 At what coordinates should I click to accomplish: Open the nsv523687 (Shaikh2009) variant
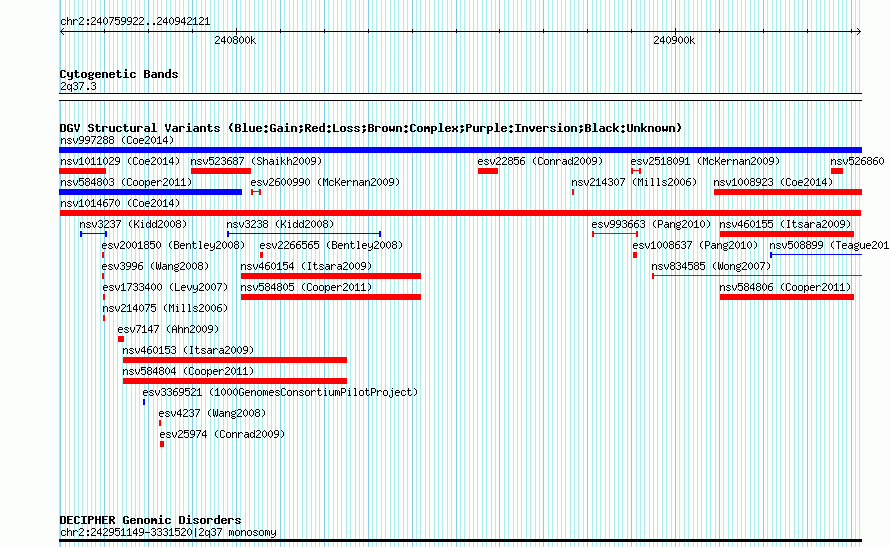[256, 162]
